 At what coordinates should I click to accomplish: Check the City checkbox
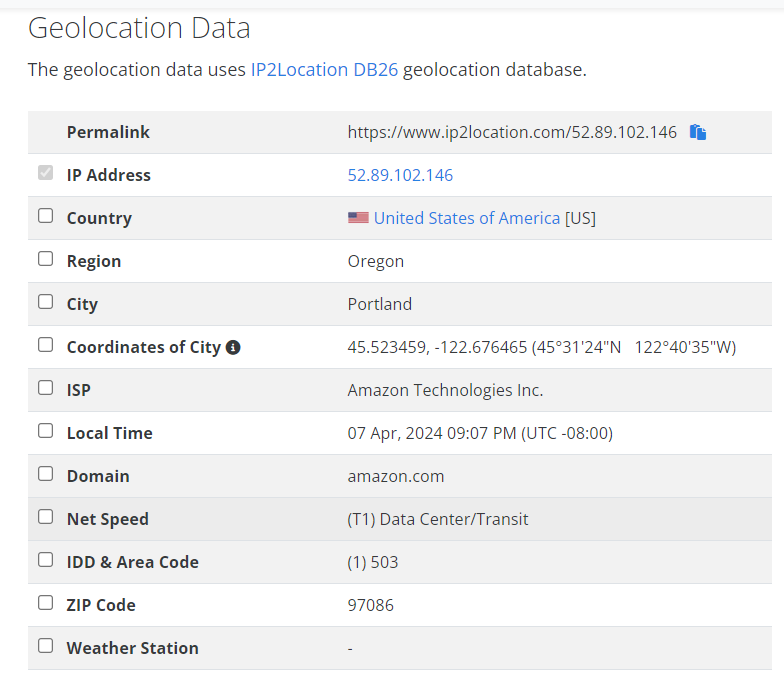[x=46, y=302]
